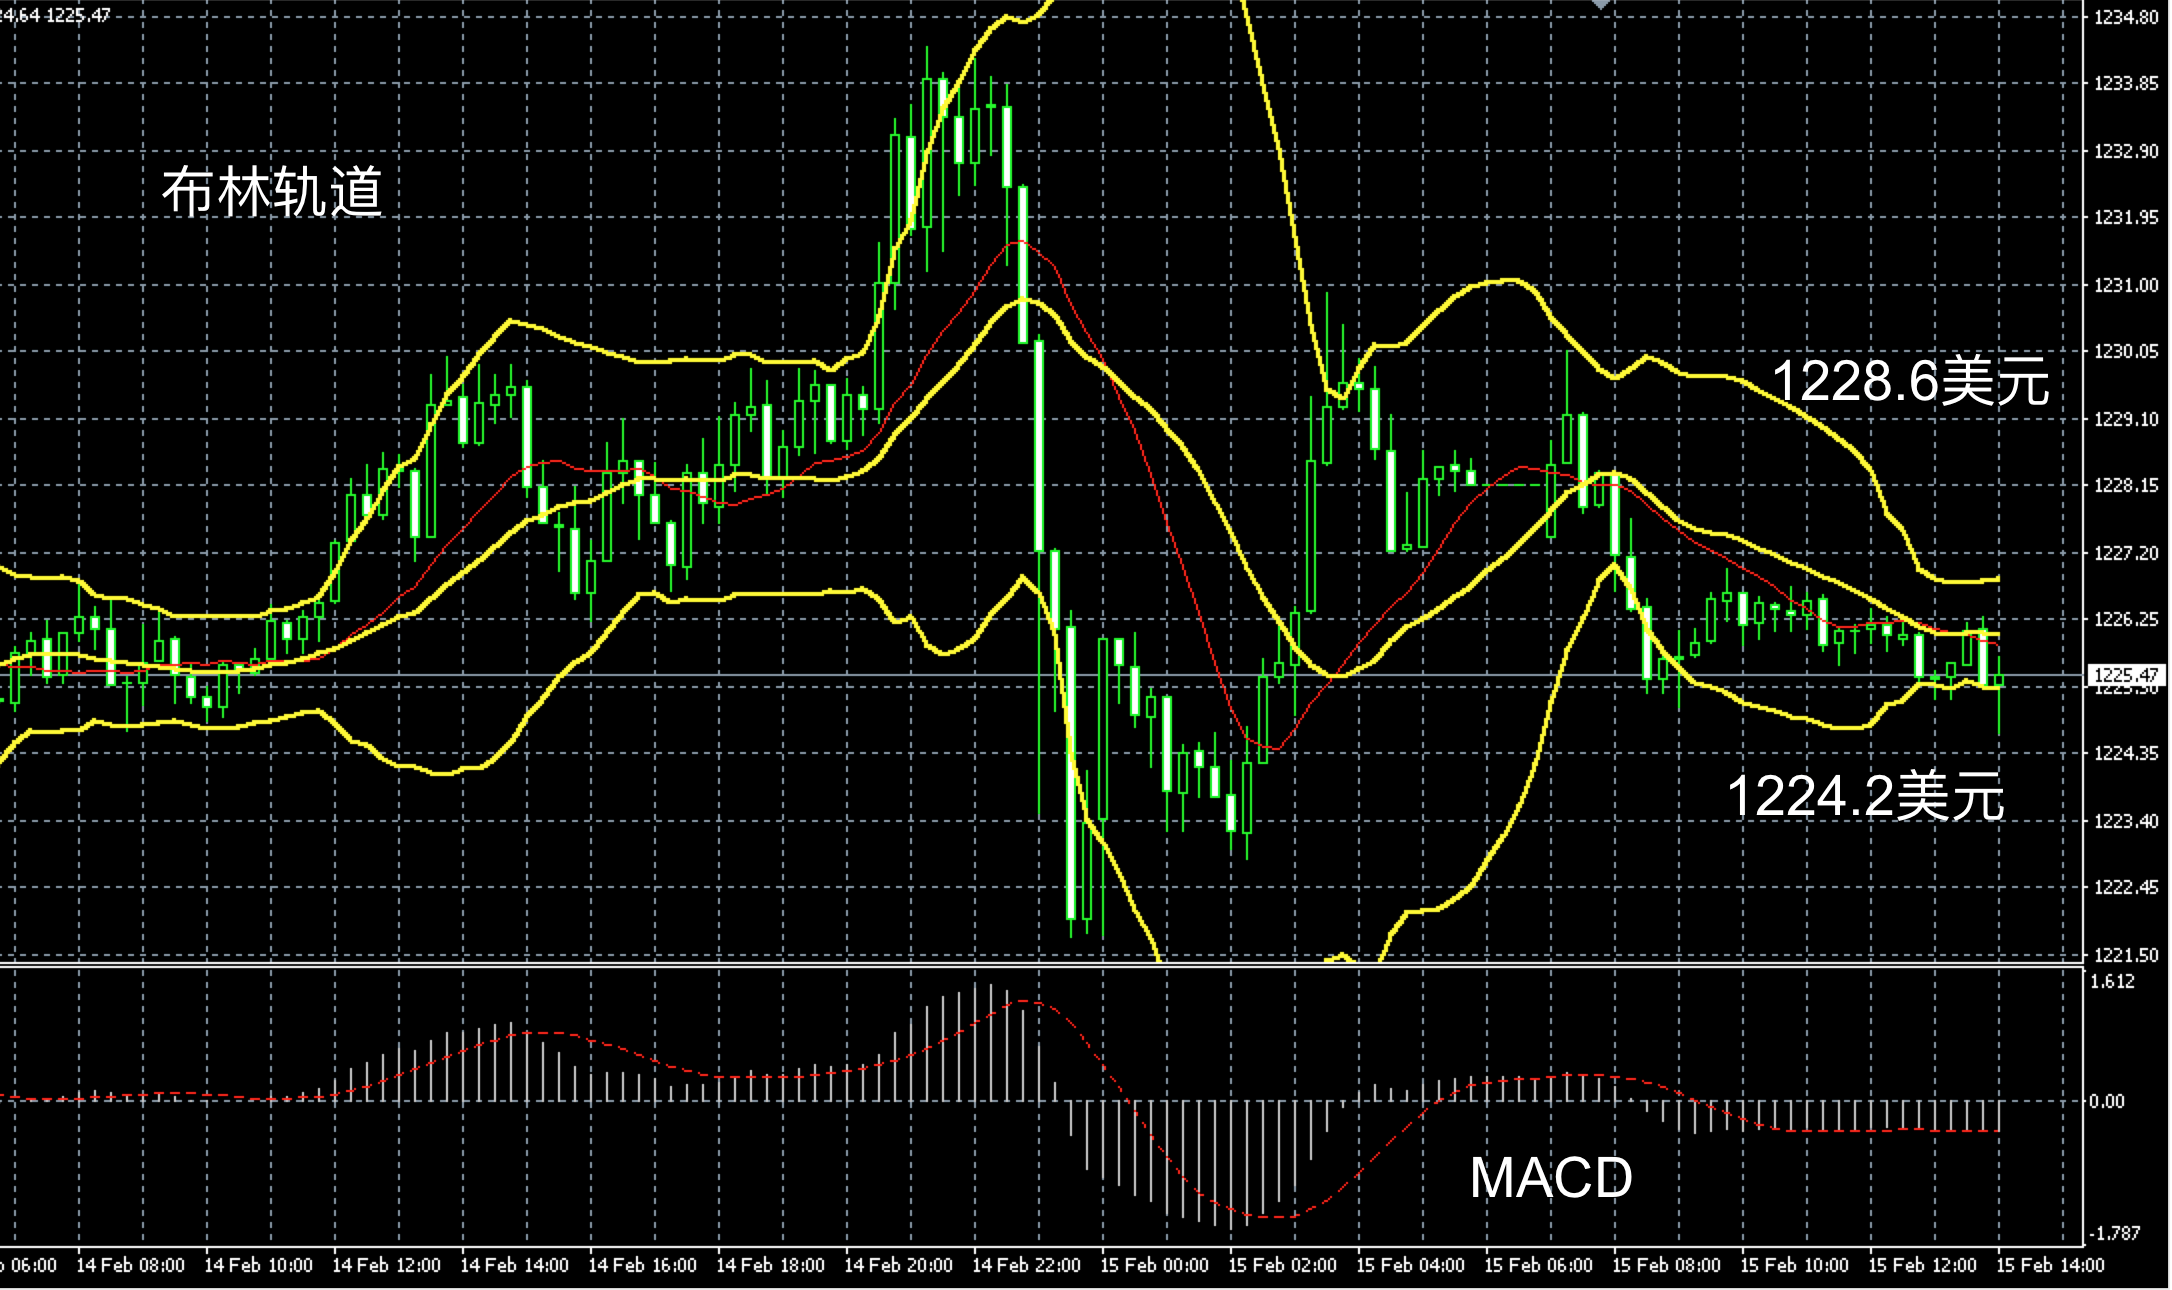Click the 1231.00 price scale value
The width and height of the screenshot is (2172, 1290).
2126,285
